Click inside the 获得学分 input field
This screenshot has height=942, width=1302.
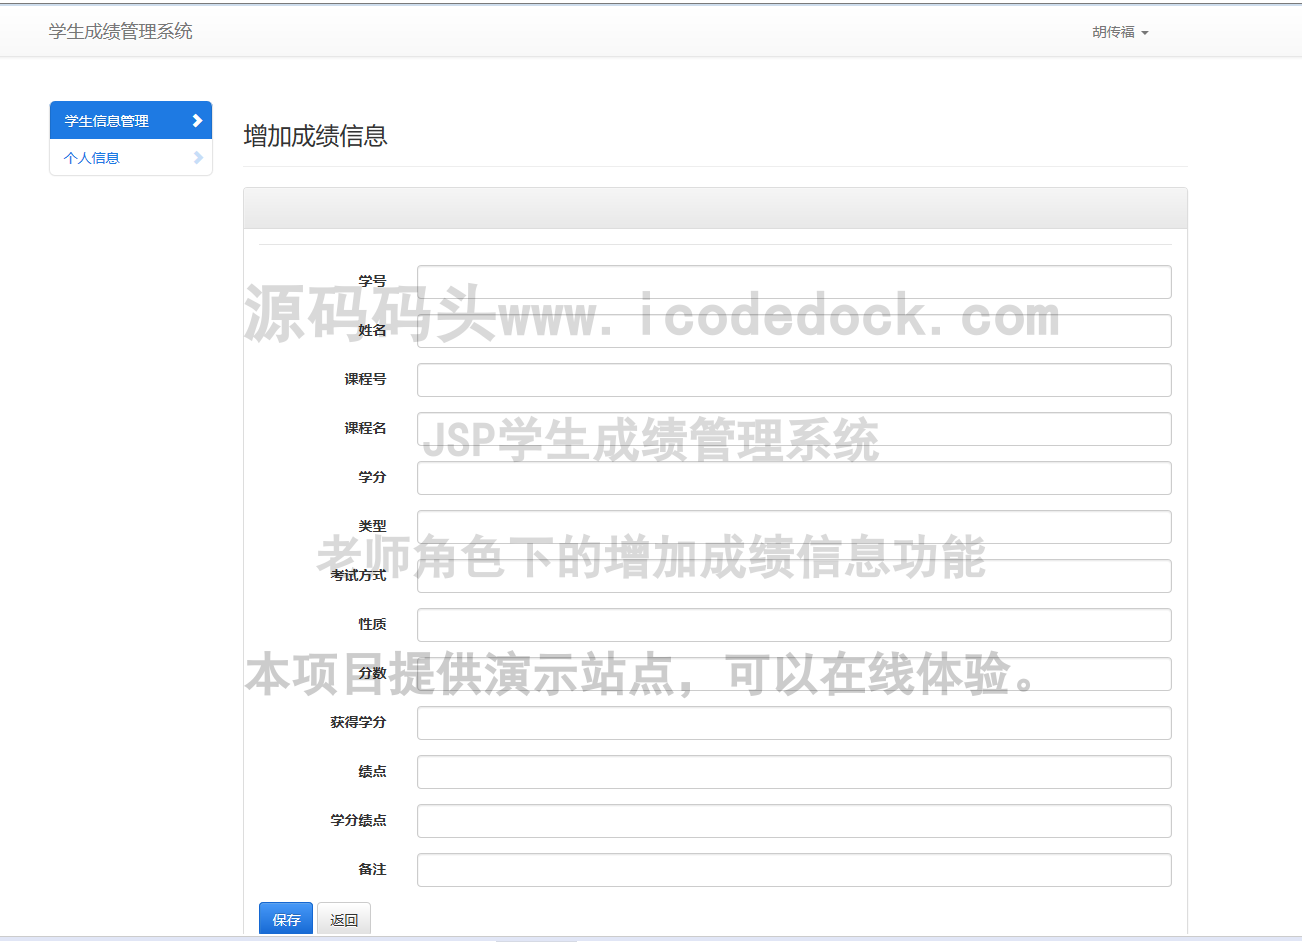[794, 722]
